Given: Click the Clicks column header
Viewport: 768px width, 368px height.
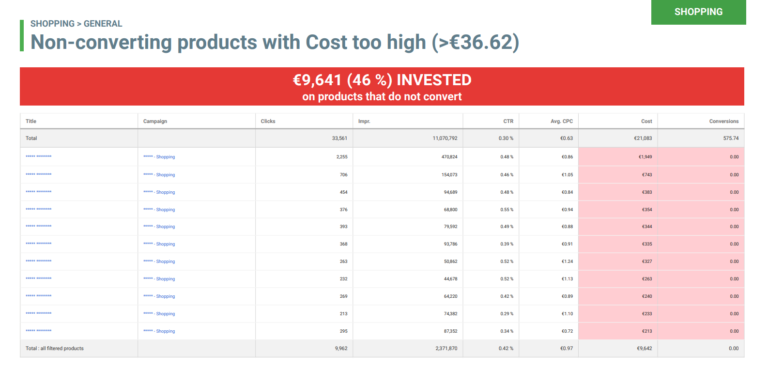Looking at the screenshot, I should (x=268, y=121).
